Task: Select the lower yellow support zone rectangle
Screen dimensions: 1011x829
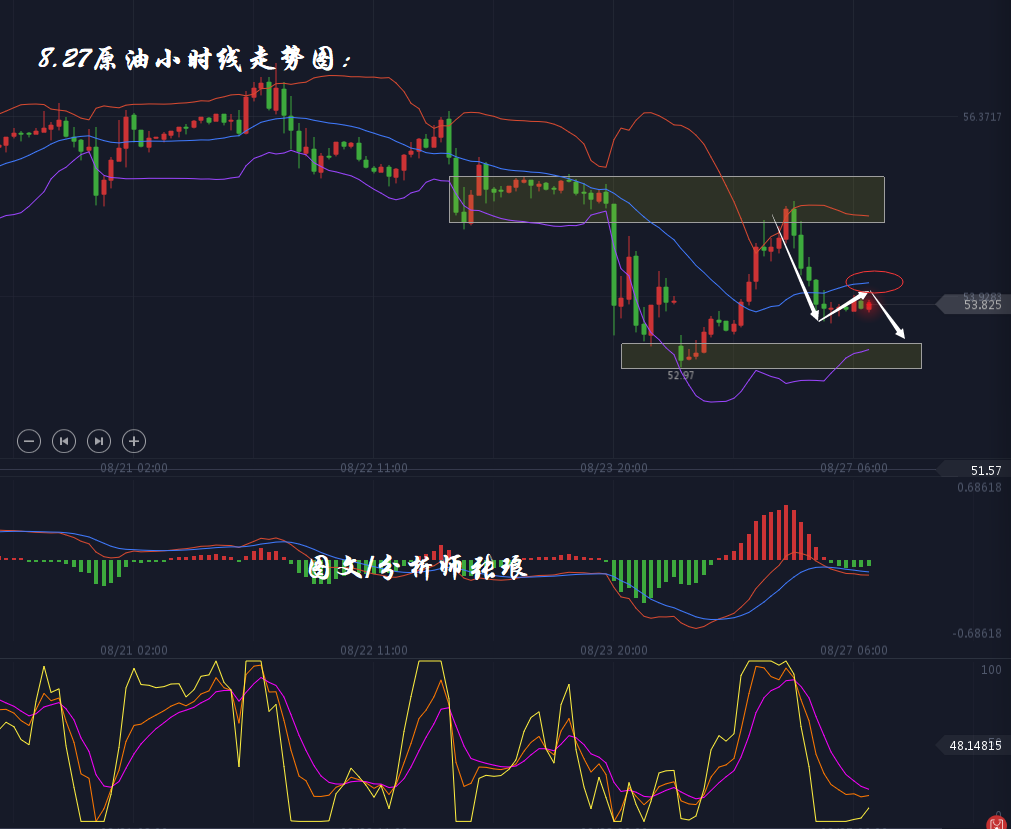Action: point(770,356)
